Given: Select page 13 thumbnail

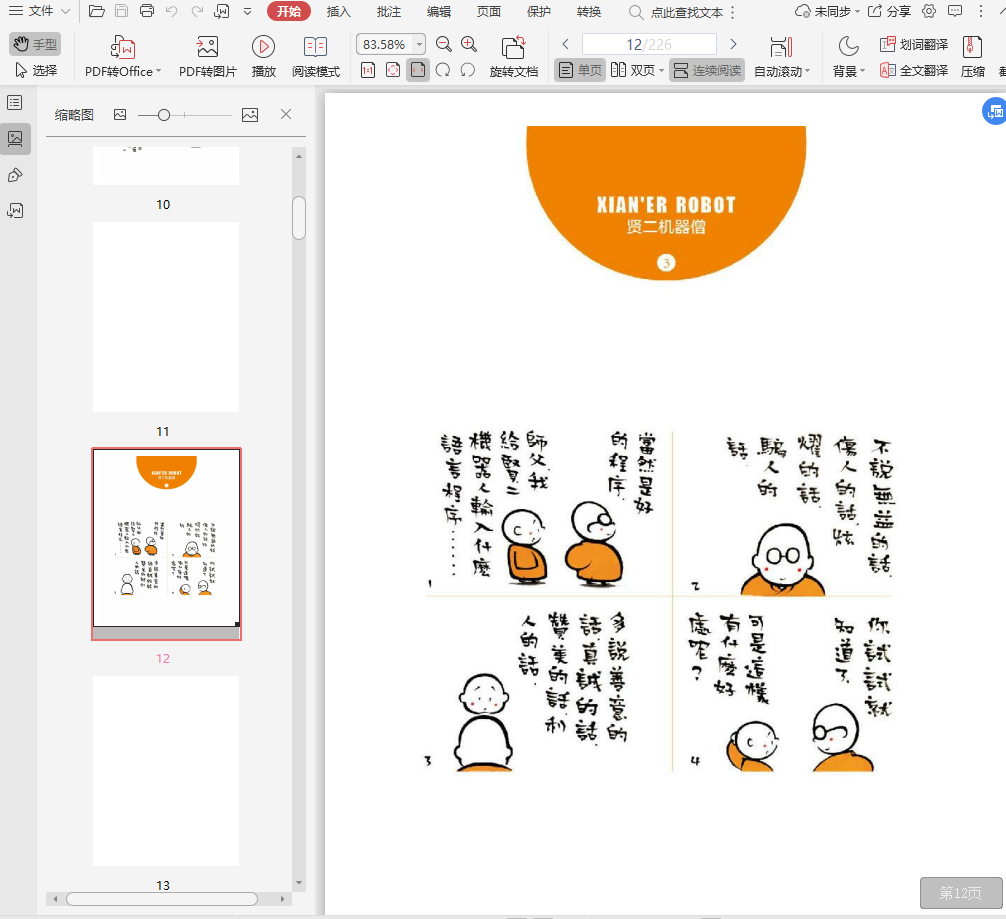Looking at the screenshot, I should [166, 770].
